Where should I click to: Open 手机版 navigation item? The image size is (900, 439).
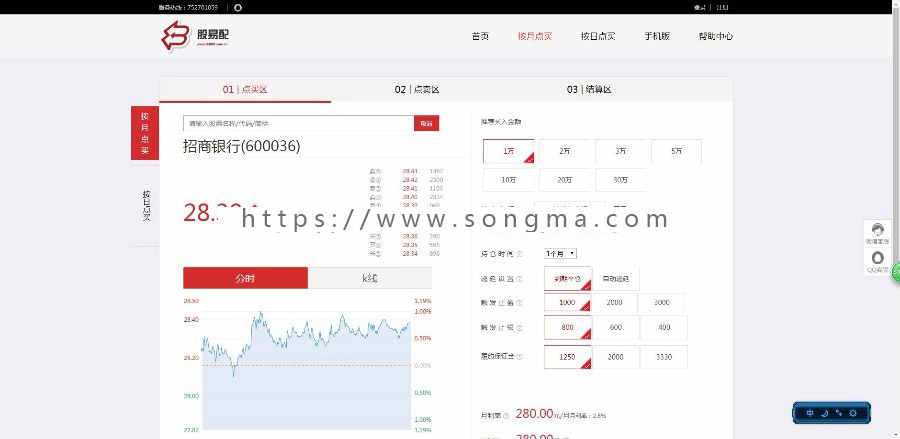point(657,36)
